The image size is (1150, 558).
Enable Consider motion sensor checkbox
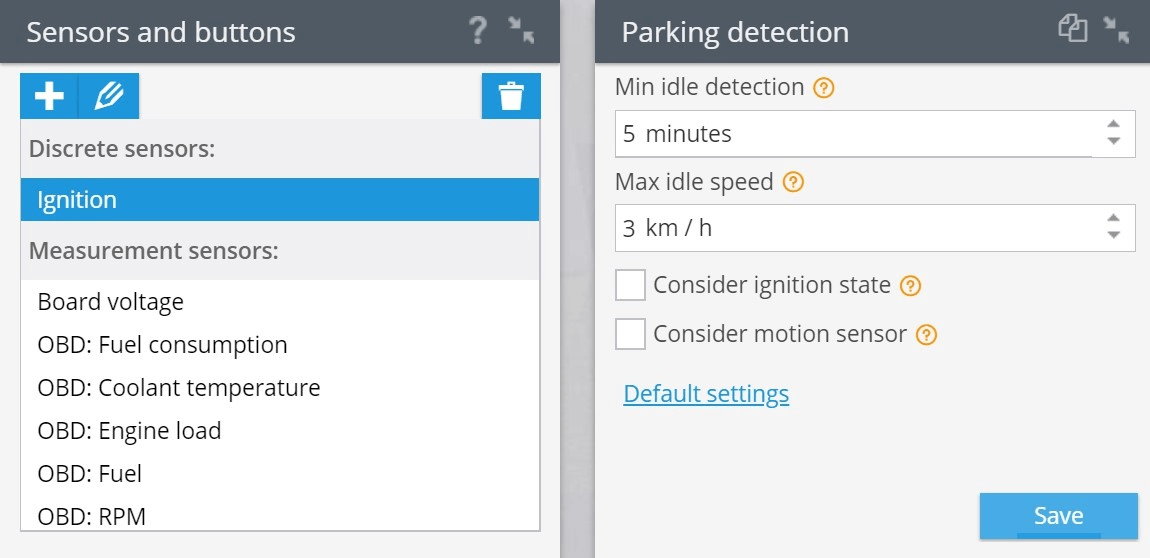pyautogui.click(x=631, y=334)
